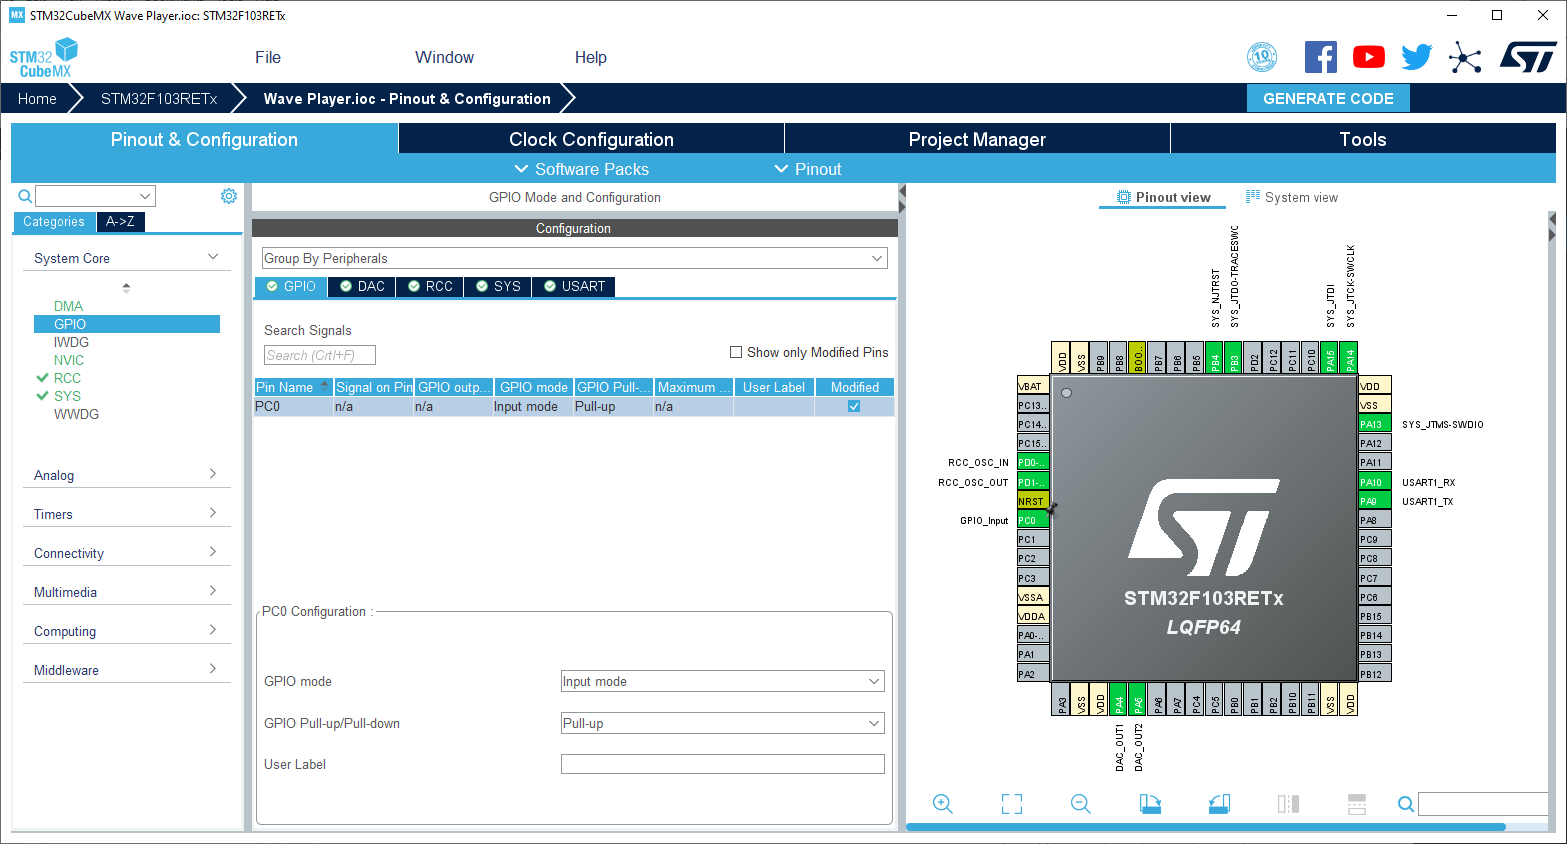This screenshot has height=844, width=1567.
Task: Open the Software Packs dropdown menu
Action: [581, 169]
